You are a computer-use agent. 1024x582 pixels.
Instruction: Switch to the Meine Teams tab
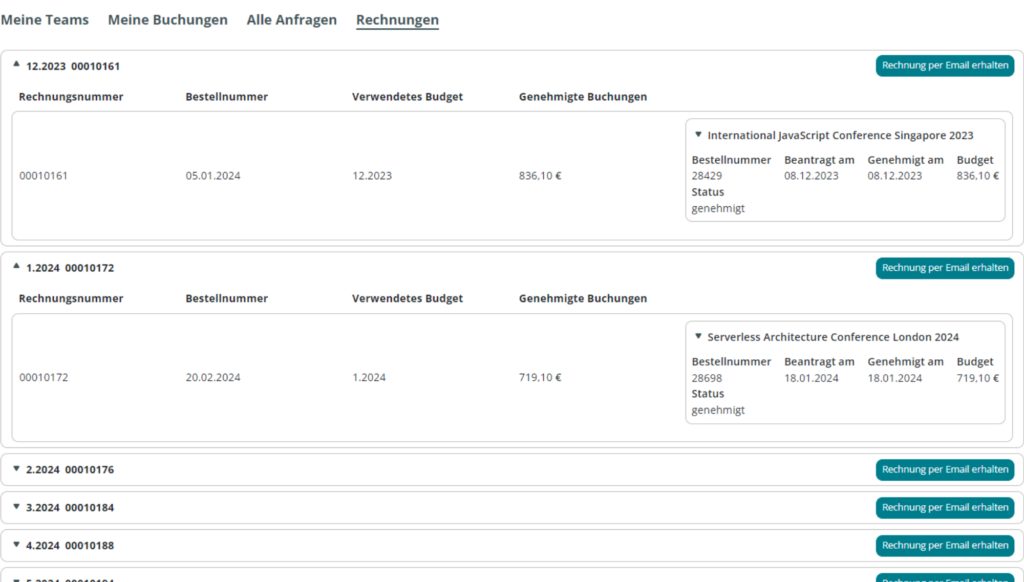45,19
